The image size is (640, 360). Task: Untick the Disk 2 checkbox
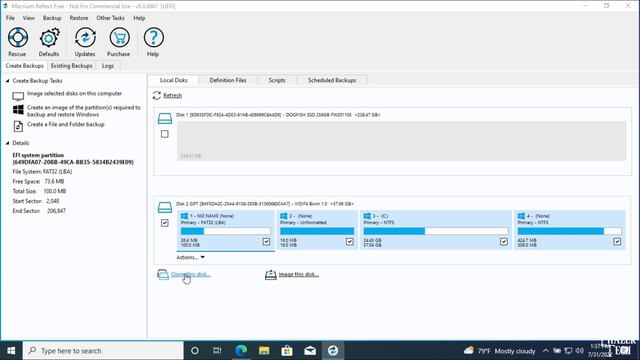click(x=164, y=223)
